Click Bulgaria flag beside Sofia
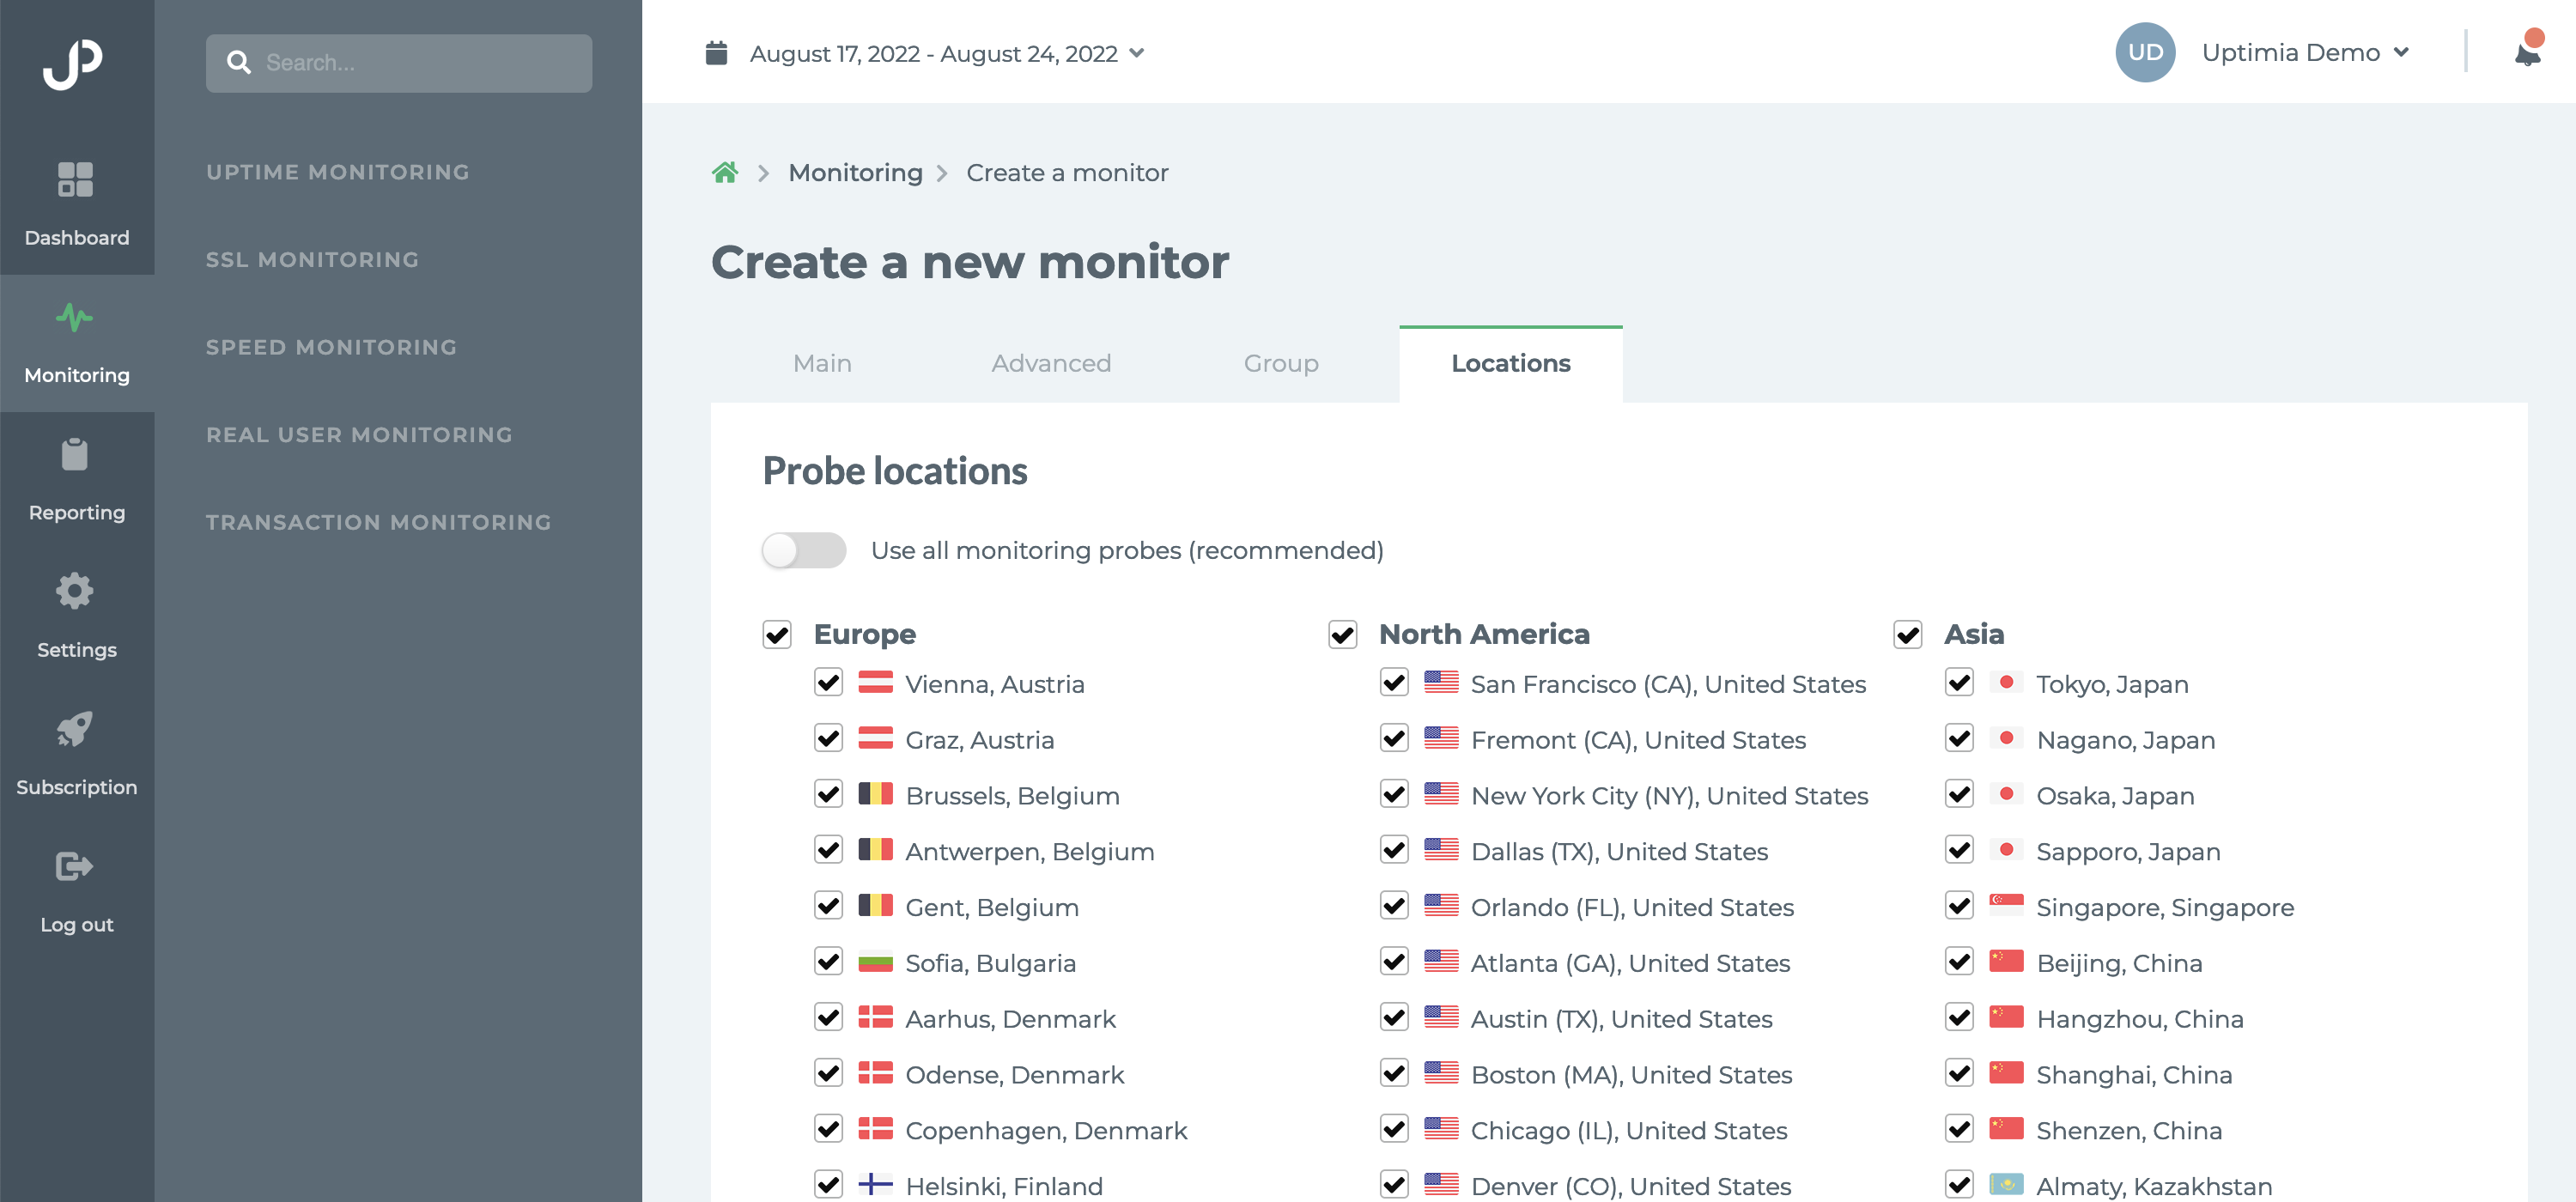 (x=875, y=962)
